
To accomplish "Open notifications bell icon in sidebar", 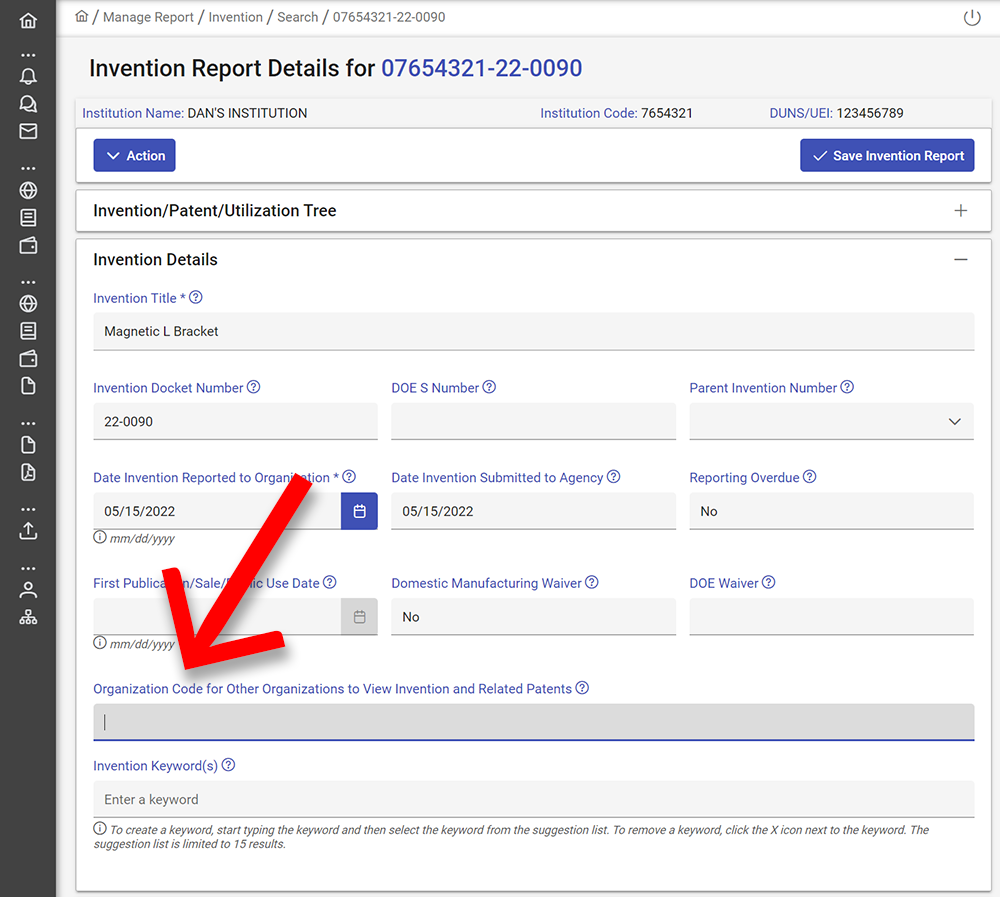I will pyautogui.click(x=28, y=76).
